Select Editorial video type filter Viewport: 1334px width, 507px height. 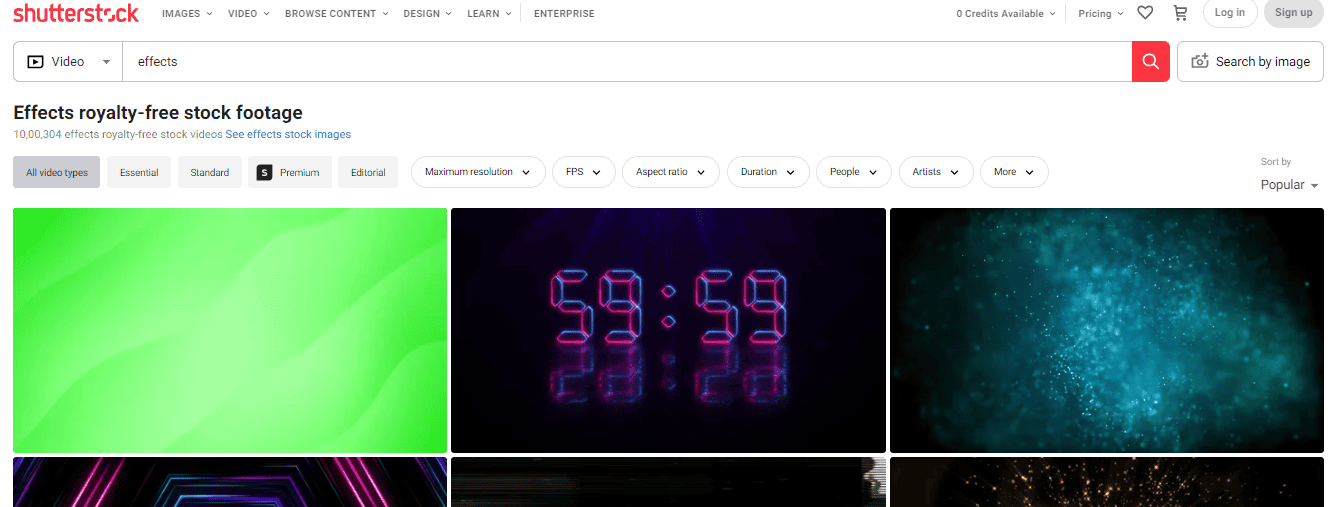pyautogui.click(x=368, y=172)
